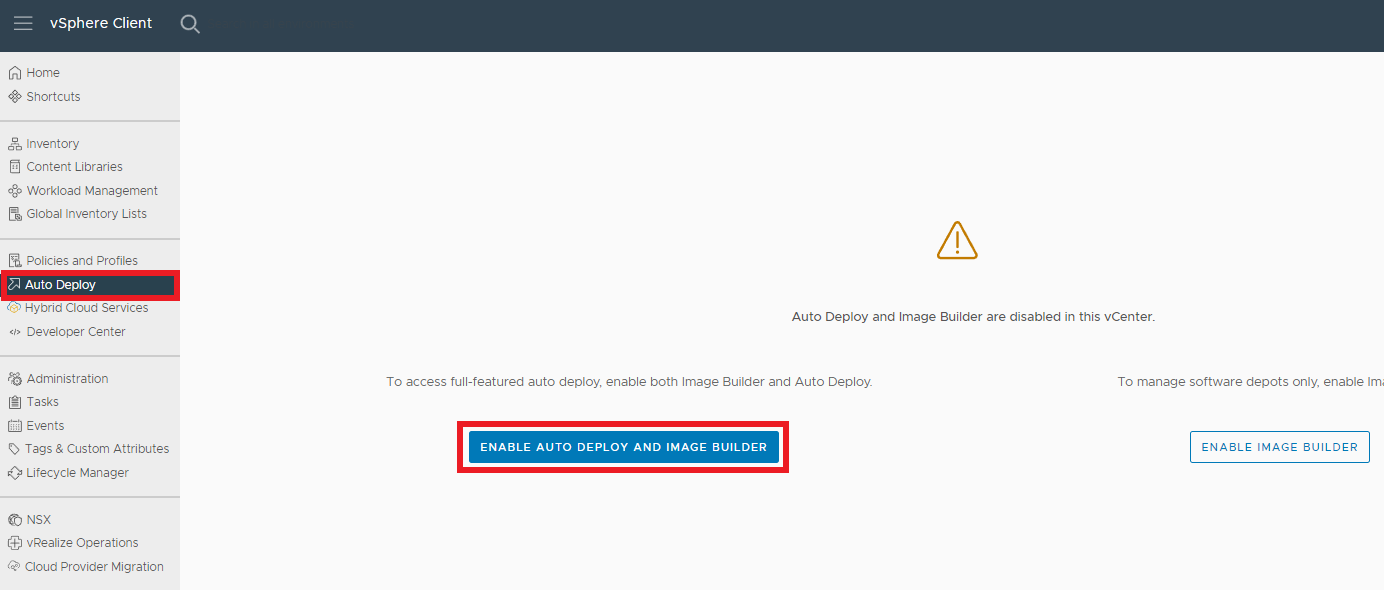Screen dimensions: 1384x590
Task: Open the Lifecycle Manager icon
Action: tap(14, 472)
